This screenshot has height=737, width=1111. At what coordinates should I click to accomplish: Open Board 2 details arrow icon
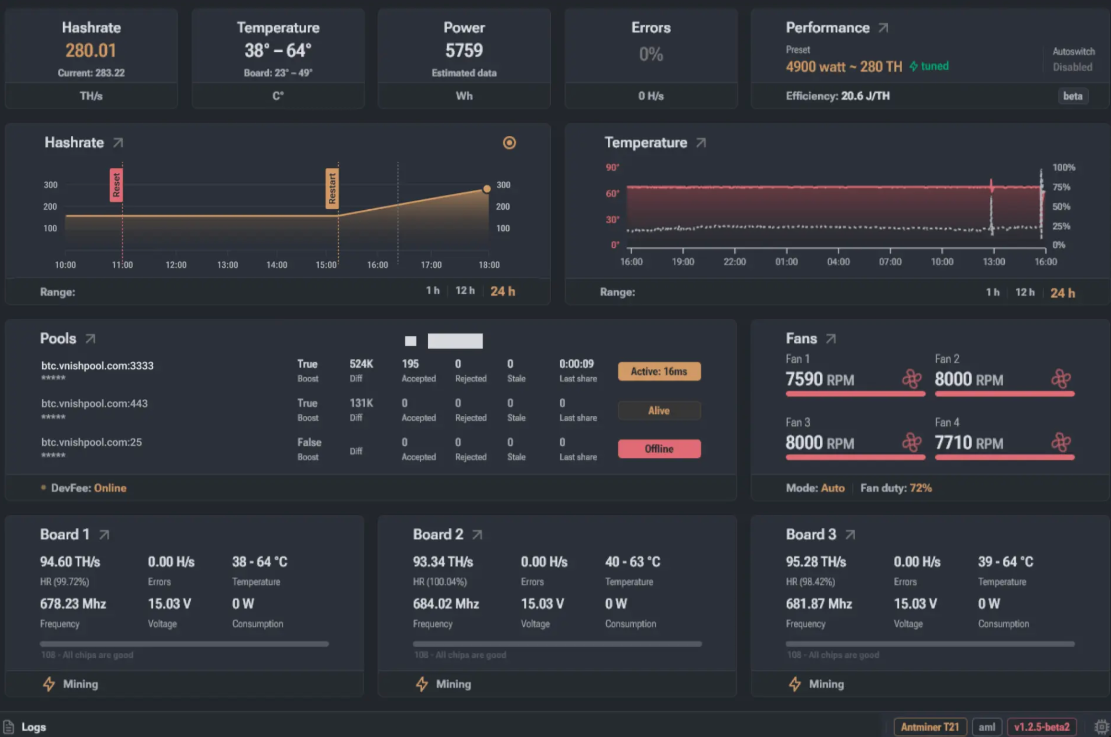pos(477,535)
